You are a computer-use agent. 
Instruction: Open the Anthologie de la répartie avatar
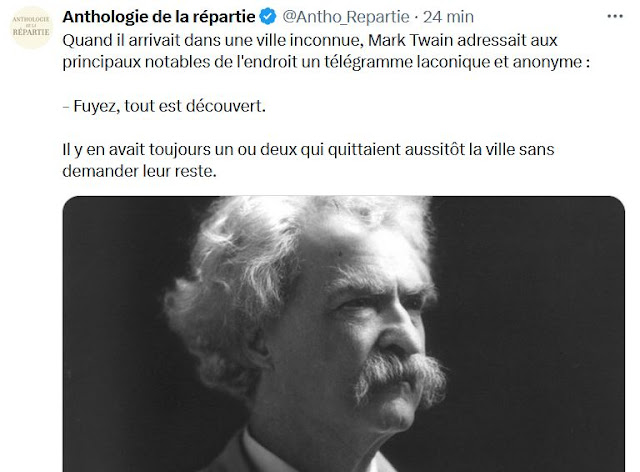click(x=31, y=27)
